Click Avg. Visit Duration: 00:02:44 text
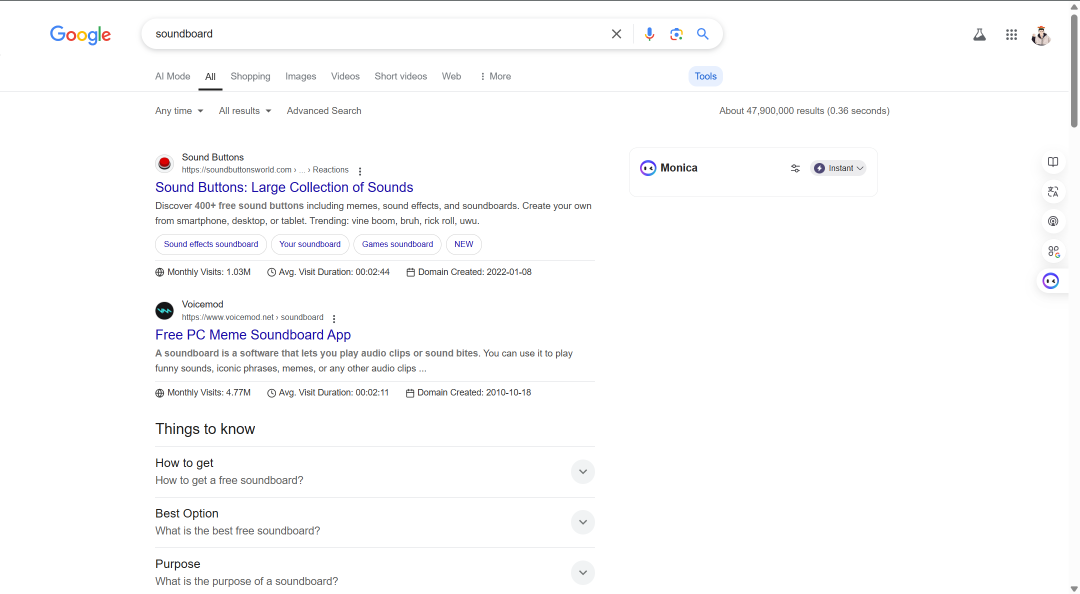Image resolution: width=1080 pixels, height=594 pixels. (x=329, y=272)
